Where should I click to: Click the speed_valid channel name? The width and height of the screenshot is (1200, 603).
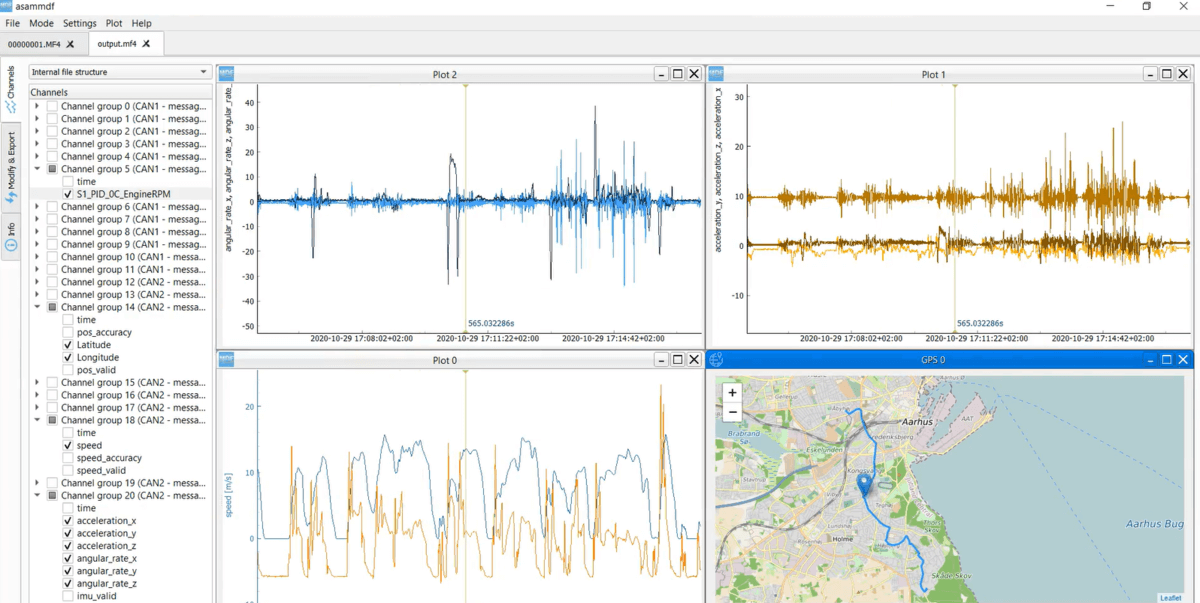[101, 470]
